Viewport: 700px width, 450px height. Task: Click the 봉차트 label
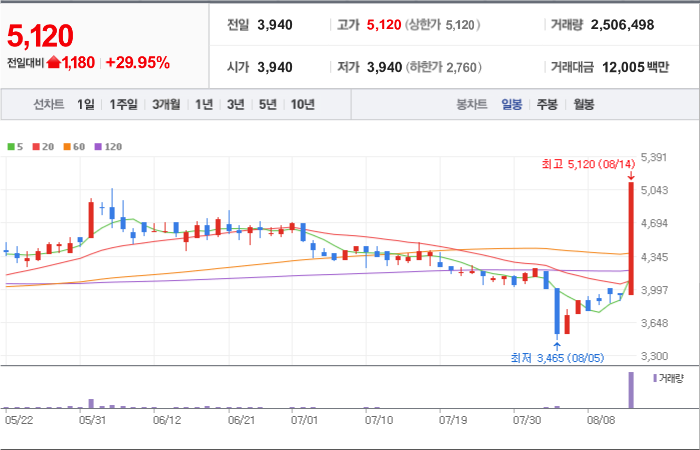tap(471, 104)
